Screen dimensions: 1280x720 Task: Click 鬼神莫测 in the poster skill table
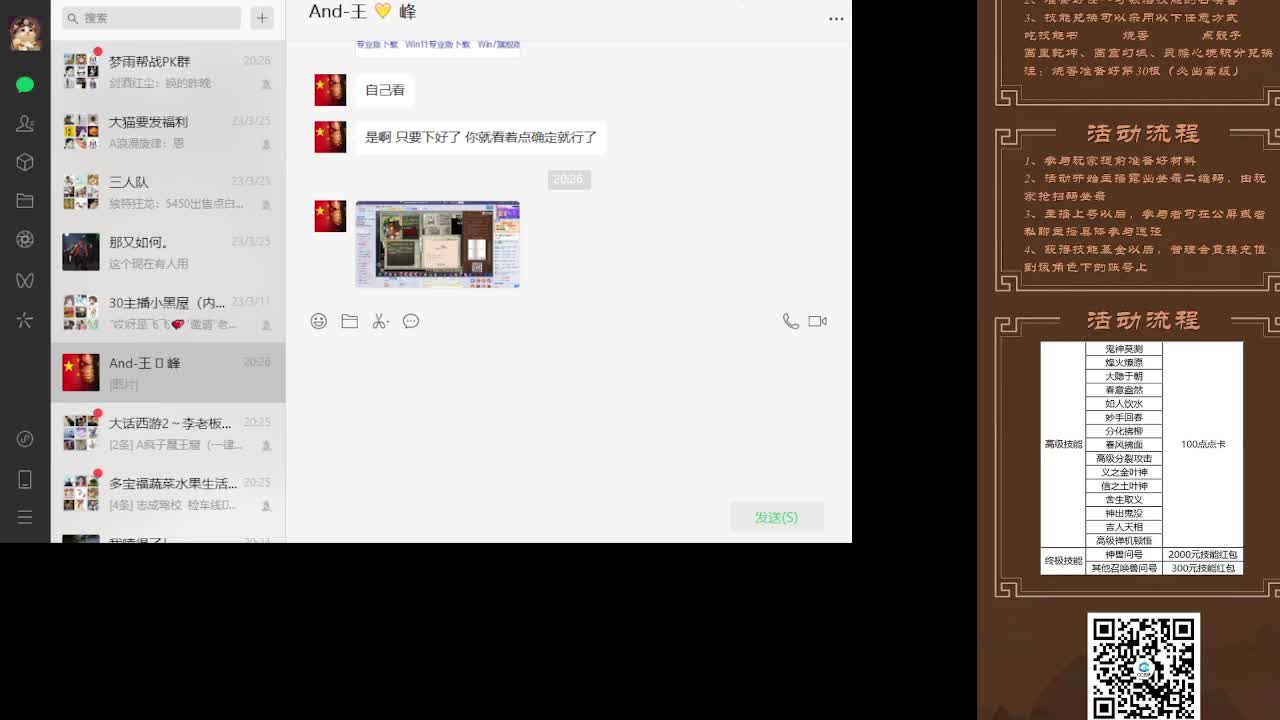(1124, 349)
